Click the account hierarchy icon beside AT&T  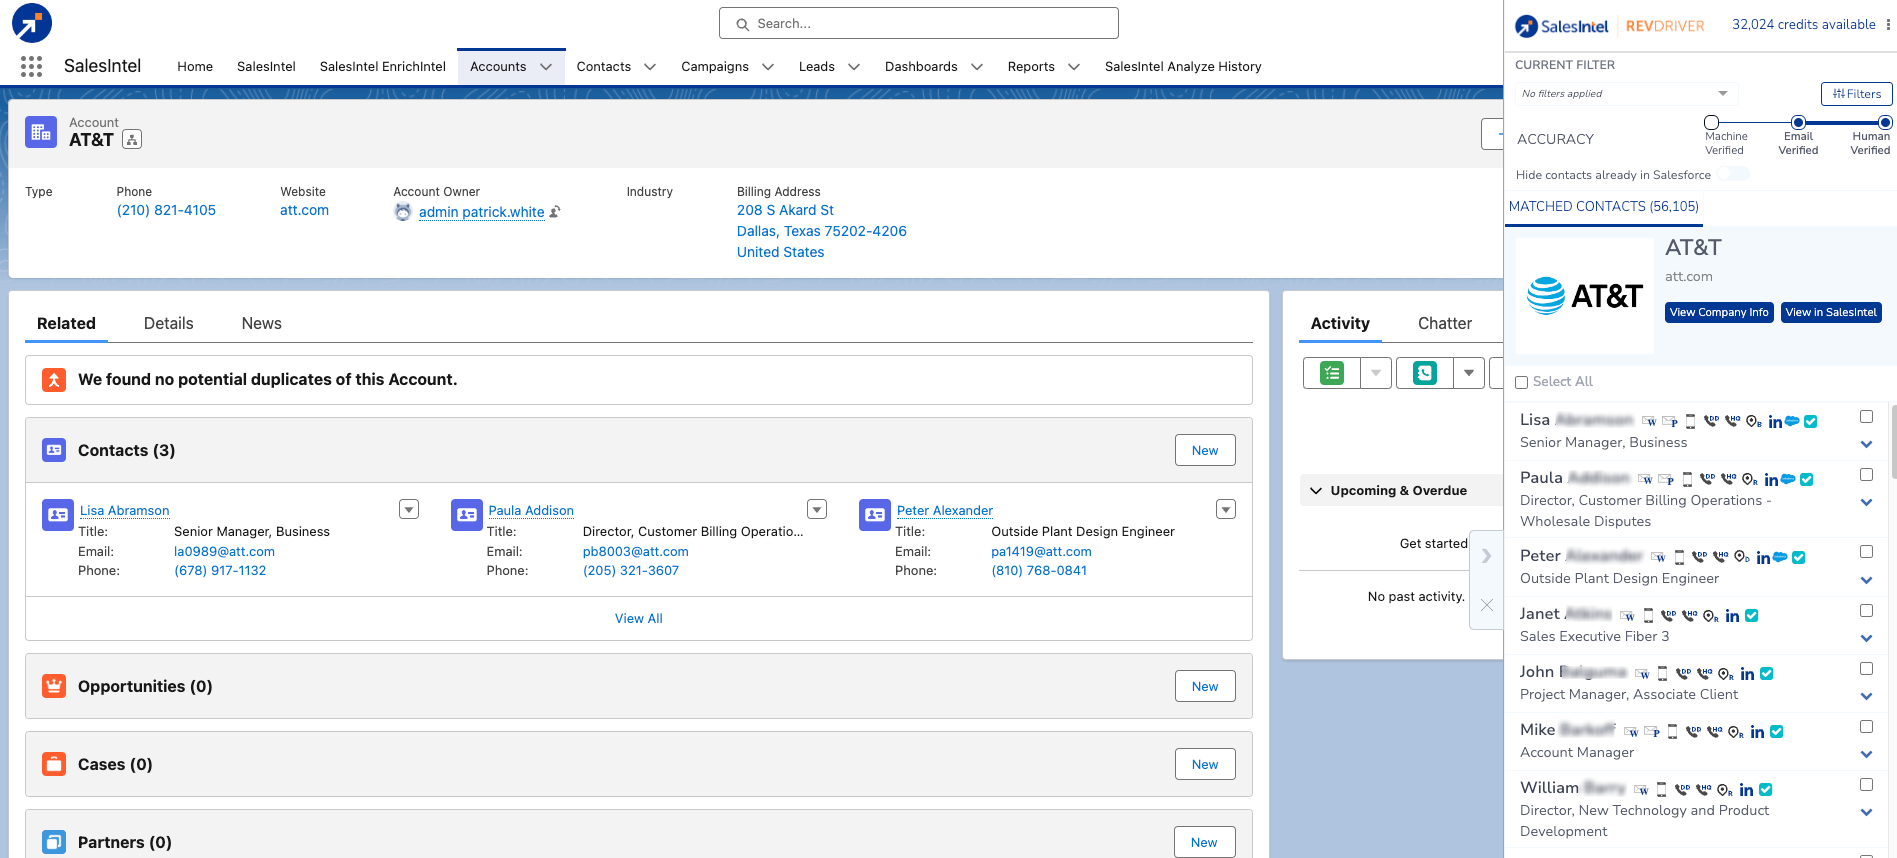pyautogui.click(x=132, y=140)
